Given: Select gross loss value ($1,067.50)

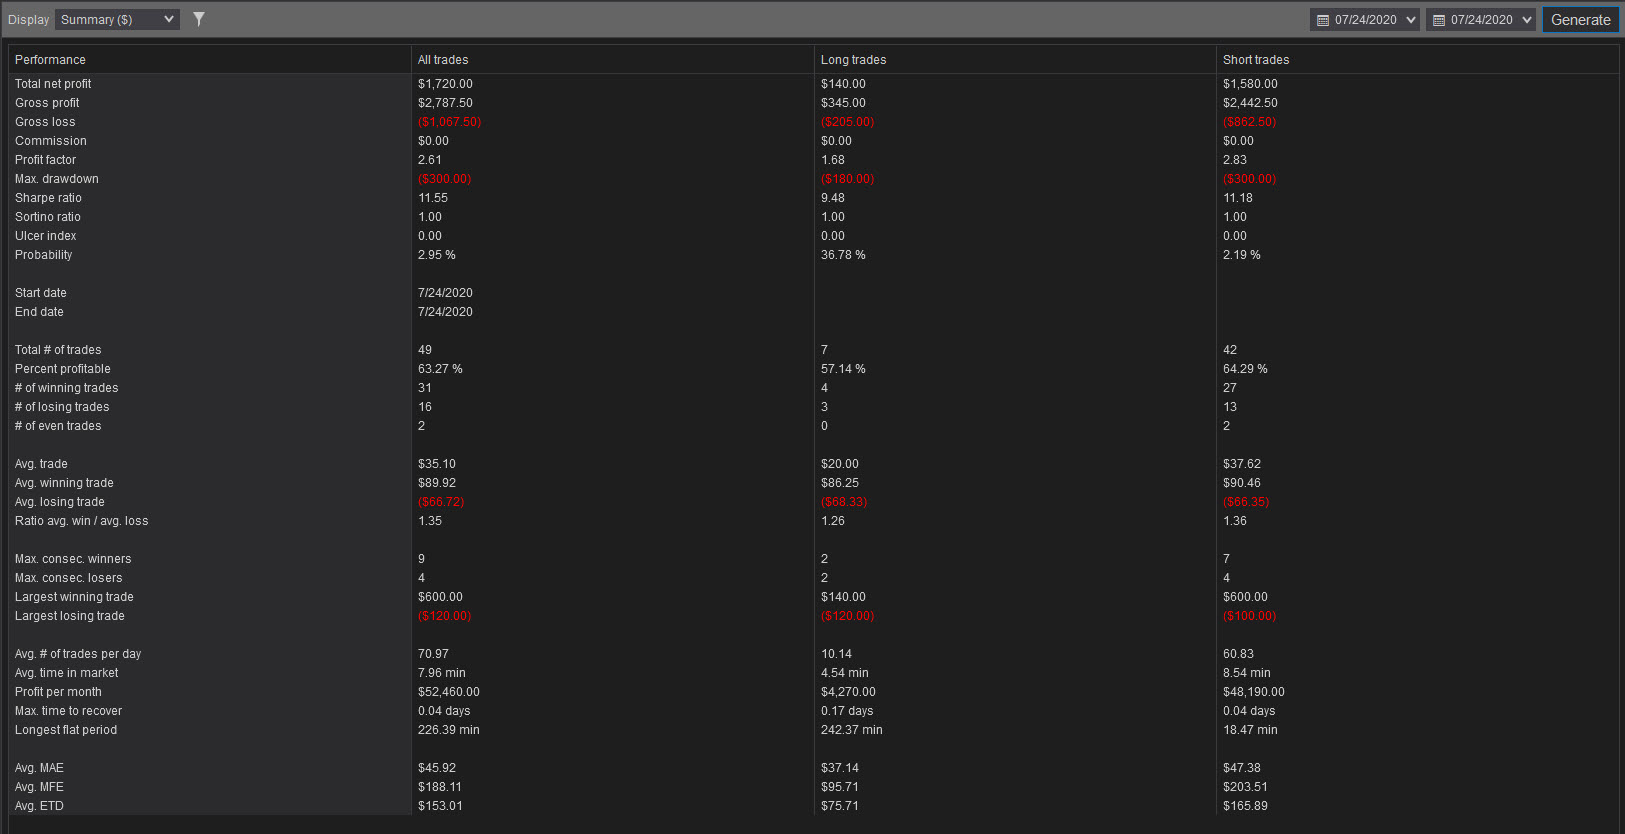Looking at the screenshot, I should [449, 122].
